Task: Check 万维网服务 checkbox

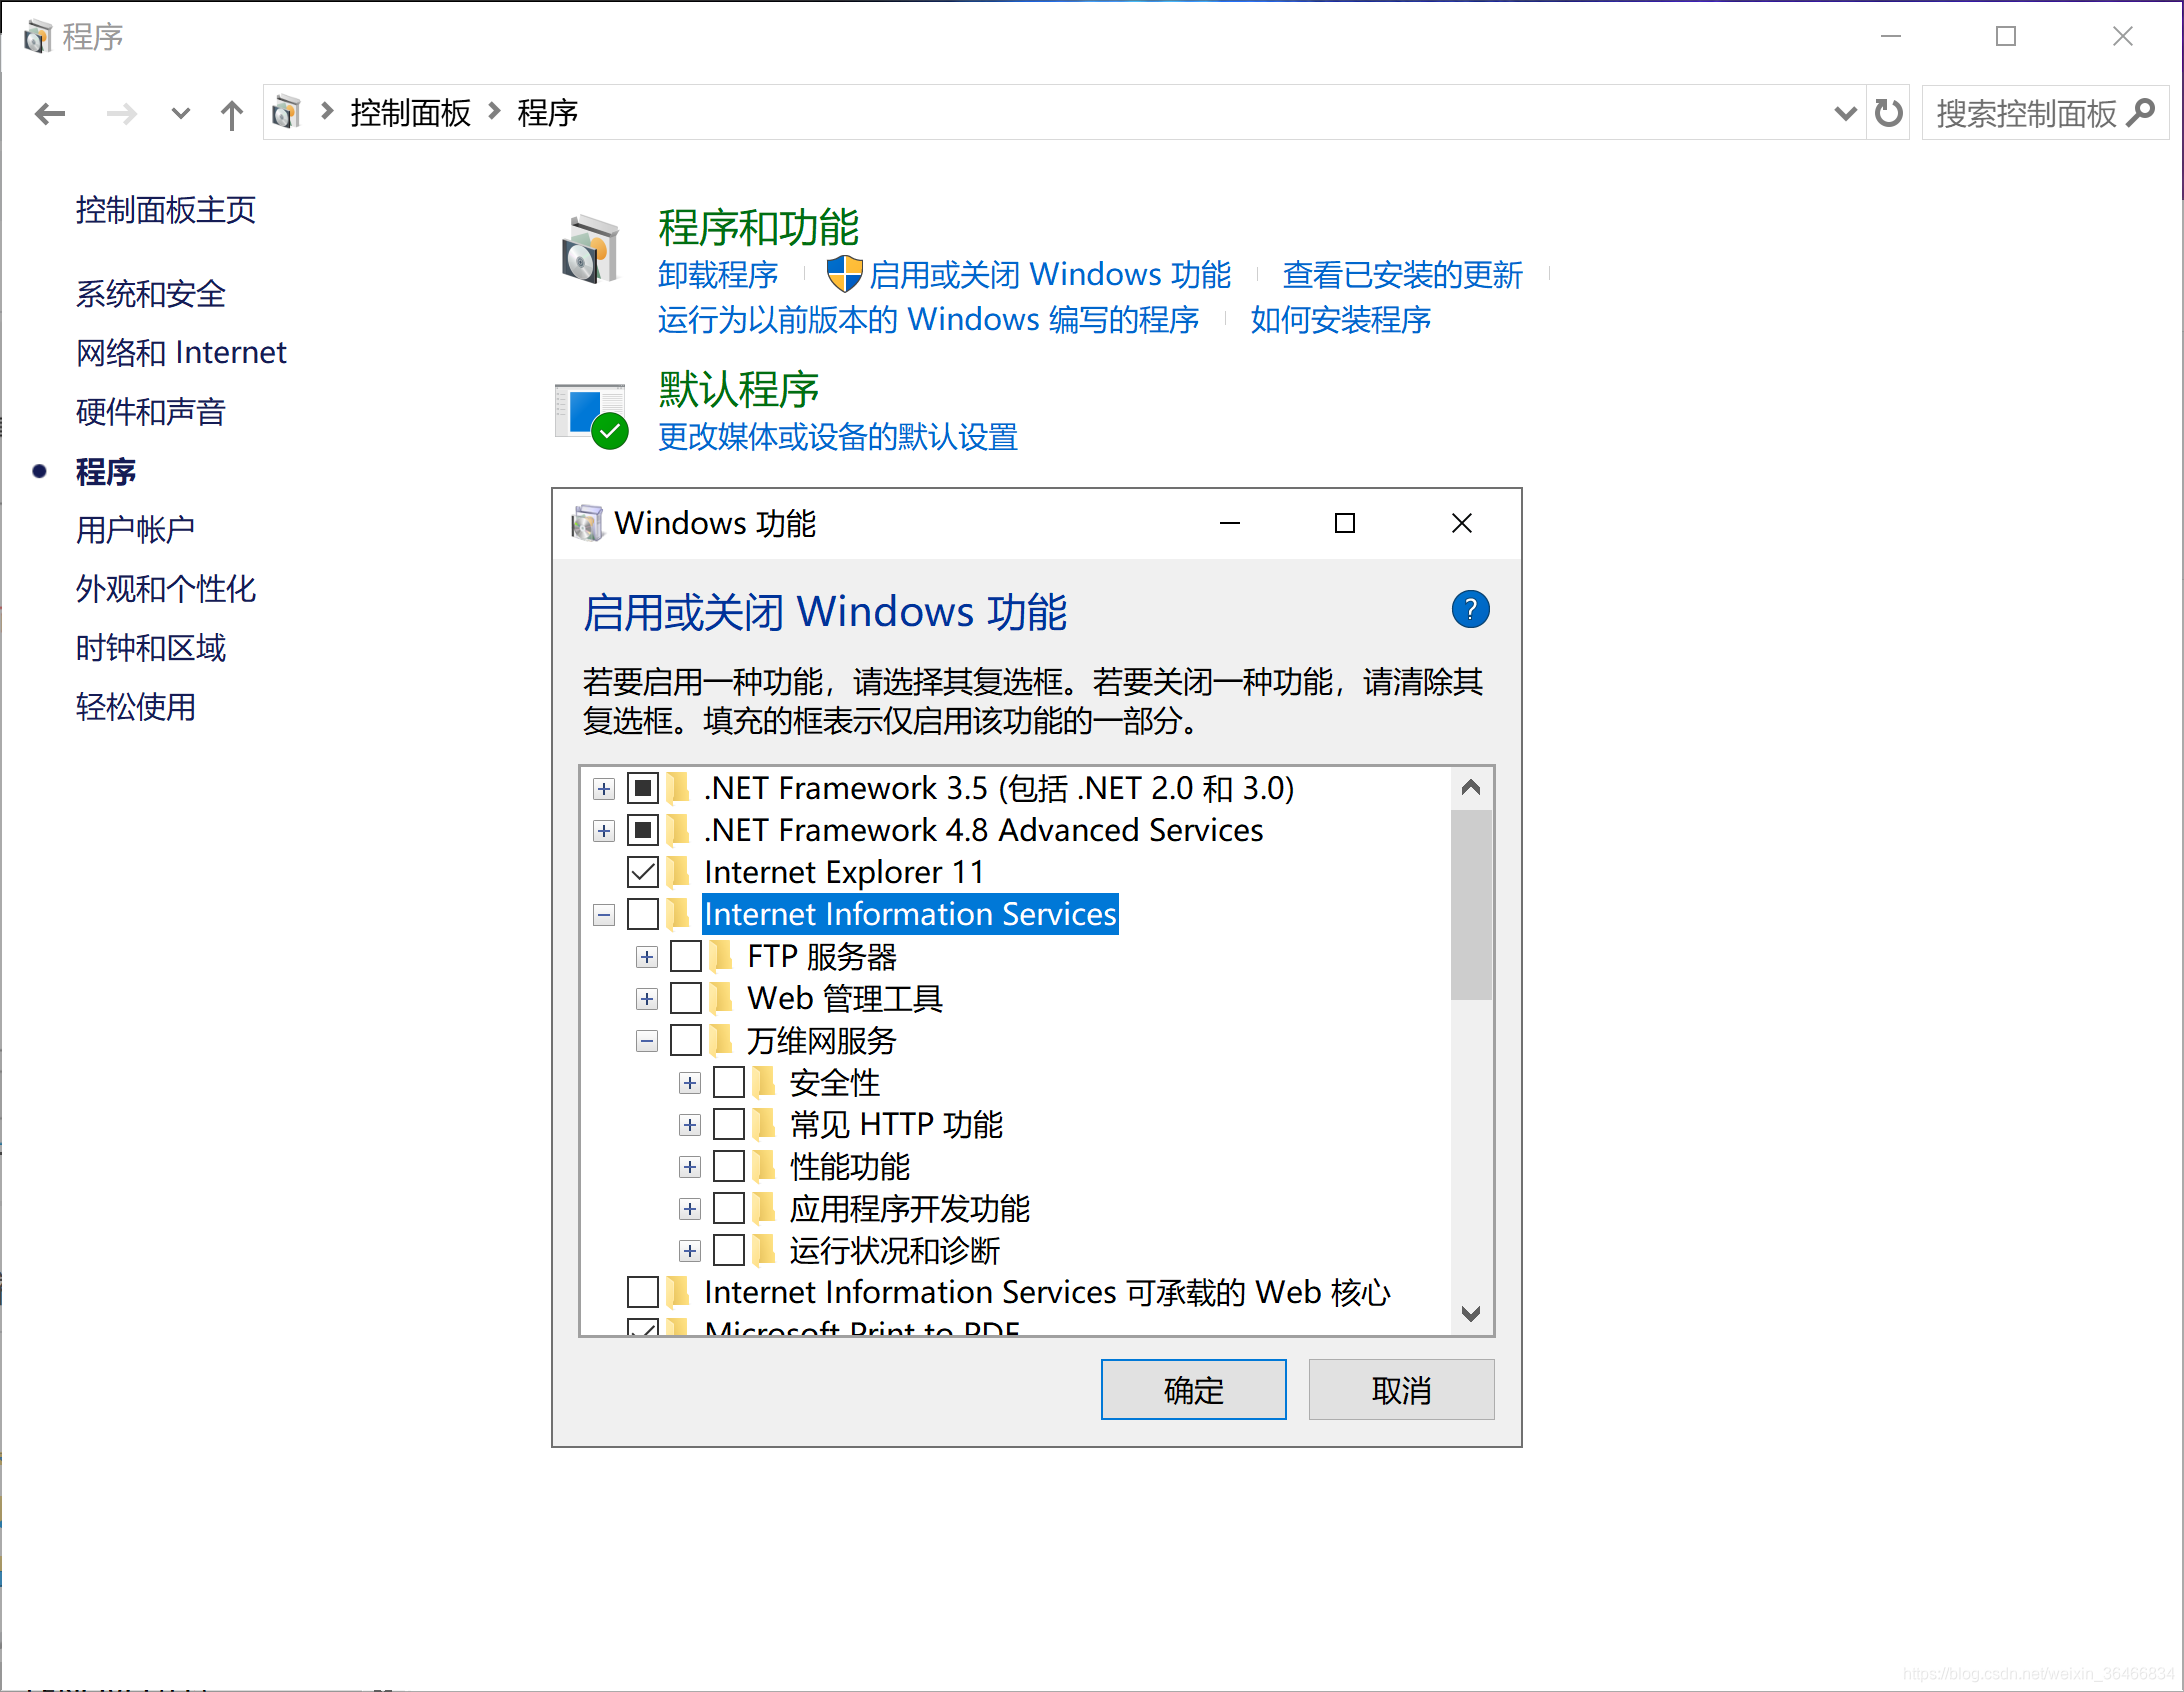Action: (x=686, y=1041)
